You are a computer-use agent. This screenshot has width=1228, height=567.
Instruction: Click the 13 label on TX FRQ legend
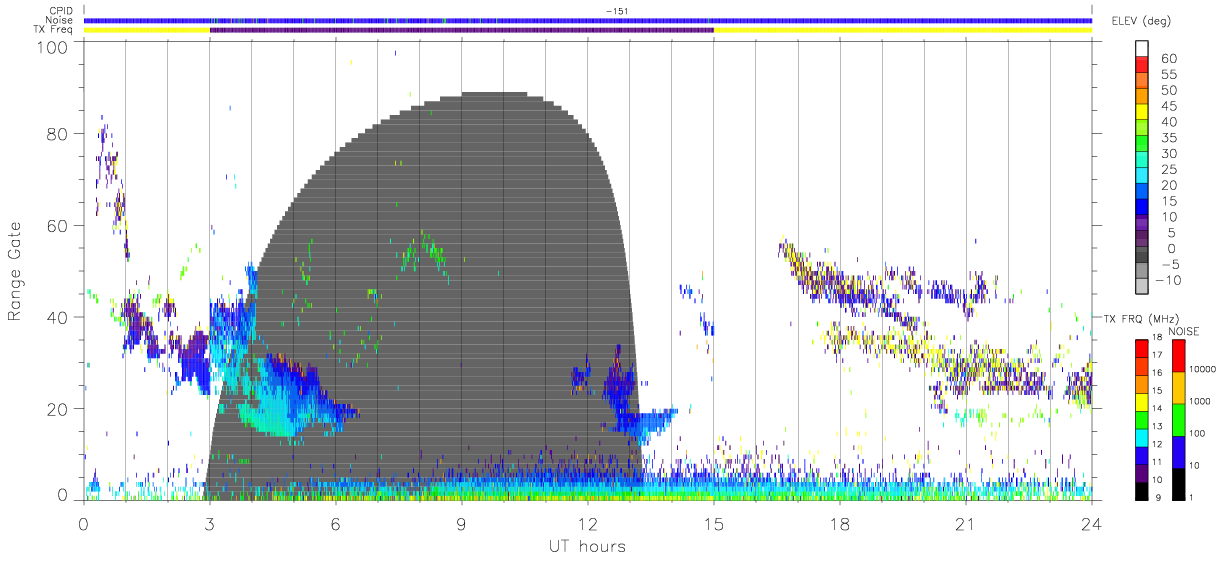1157,426
